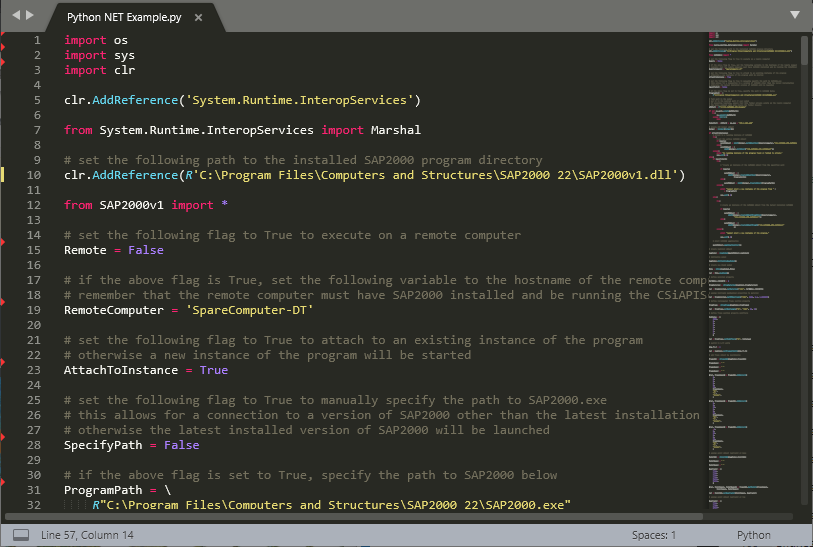The height and width of the screenshot is (547, 813).
Task: Click the red gutter marker beside line 28
Action: coord(3,437)
